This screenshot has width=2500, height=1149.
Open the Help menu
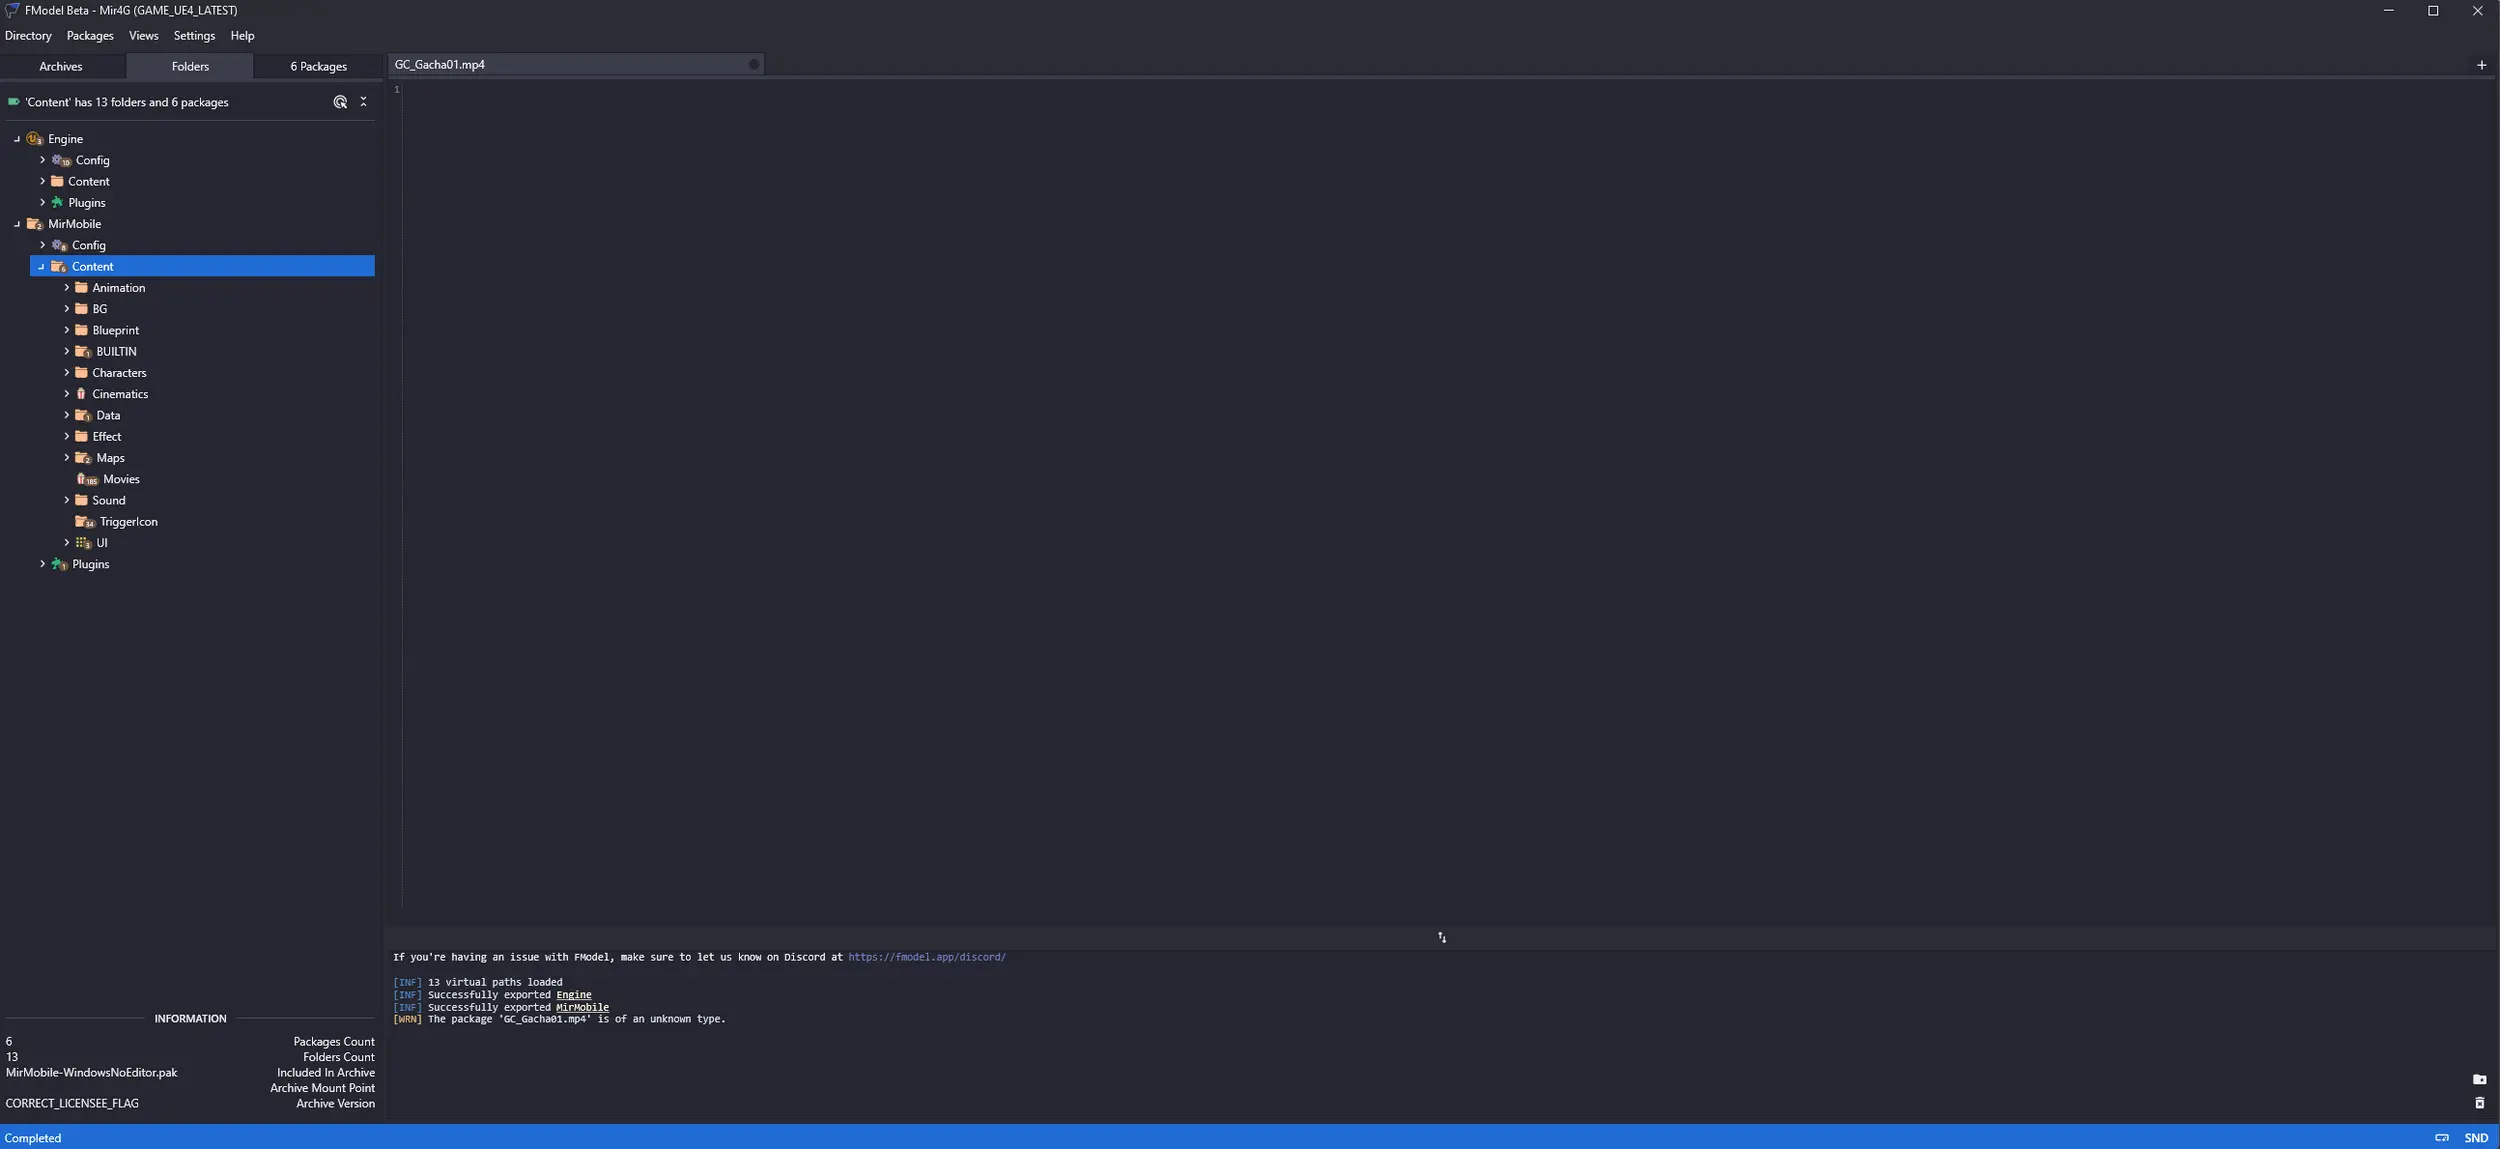click(242, 36)
